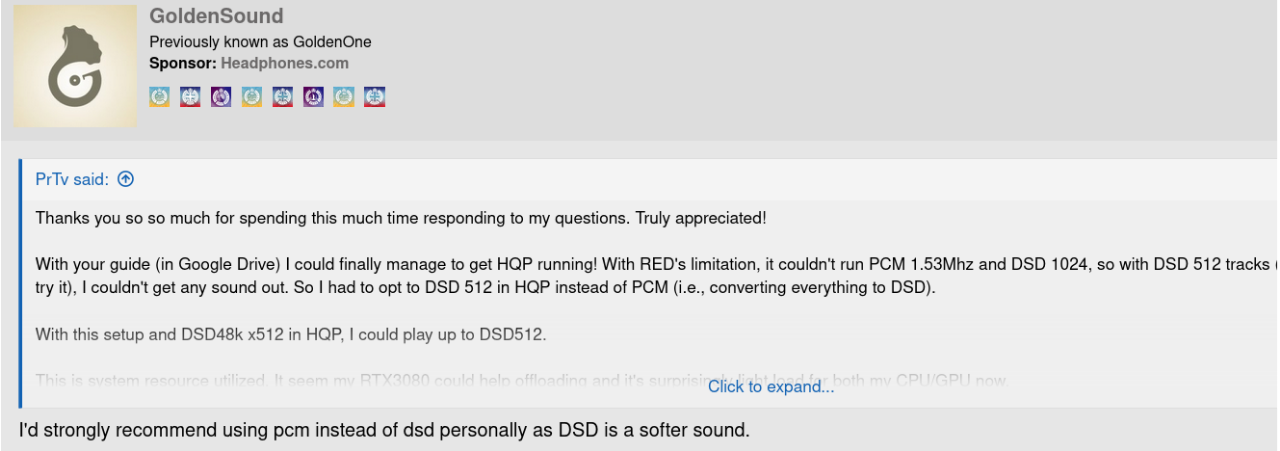Click the fifth badge, blue-red with cross
The height and width of the screenshot is (451, 1280).
click(283, 97)
